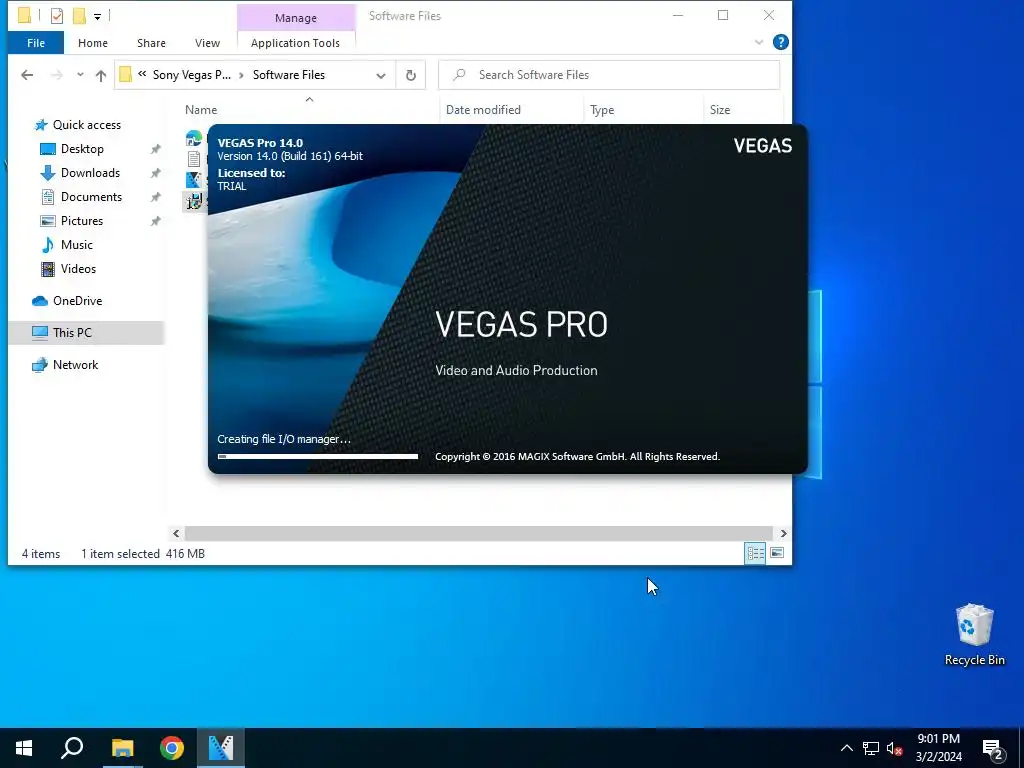Switch to the Home ribbon tab
The height and width of the screenshot is (768, 1024).
tap(93, 43)
